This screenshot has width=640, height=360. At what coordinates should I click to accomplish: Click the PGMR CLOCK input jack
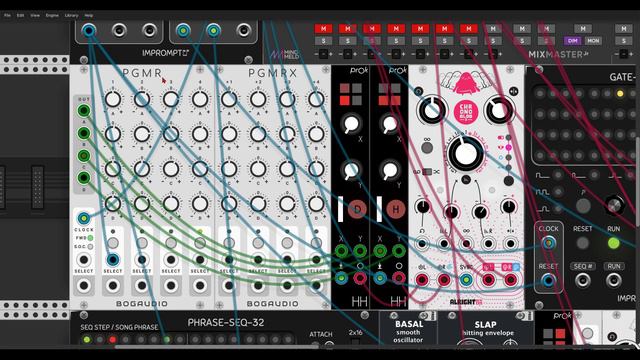84,218
